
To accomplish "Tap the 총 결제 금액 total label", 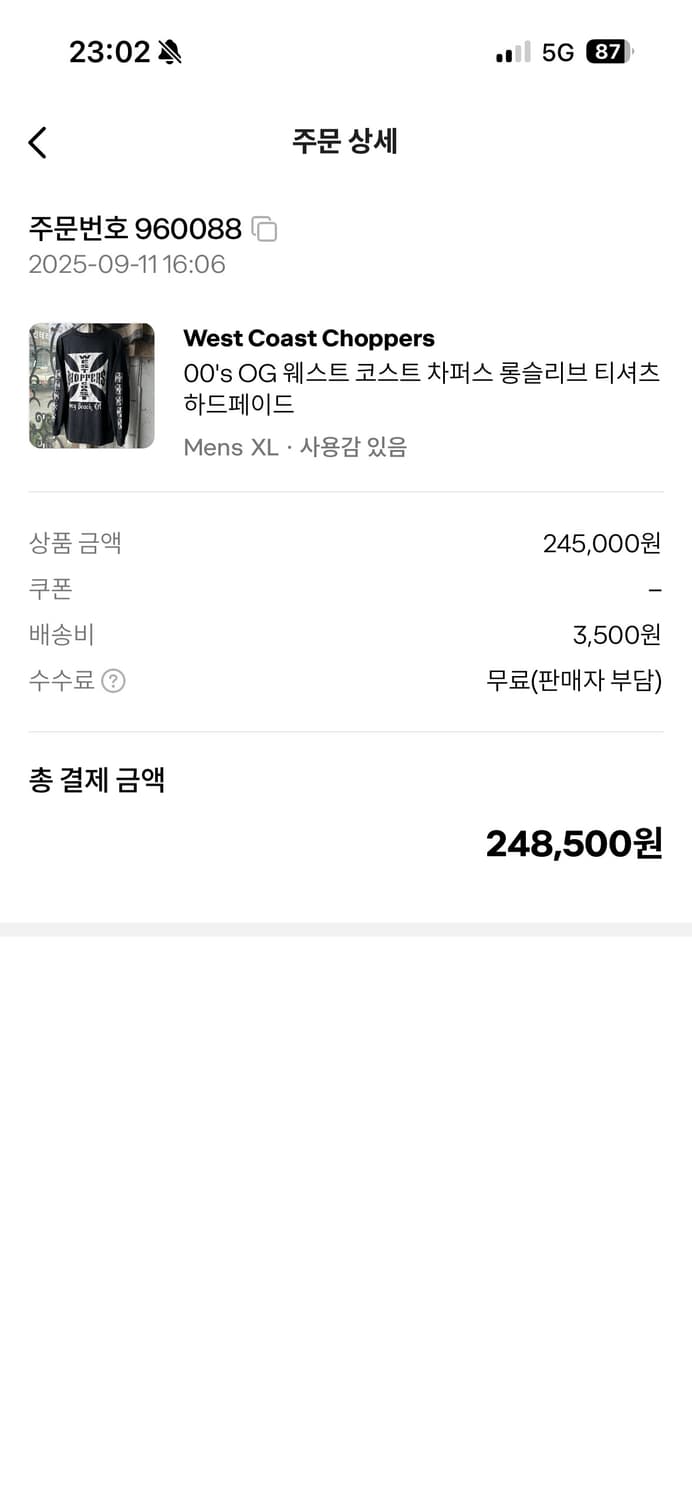I will point(96,780).
